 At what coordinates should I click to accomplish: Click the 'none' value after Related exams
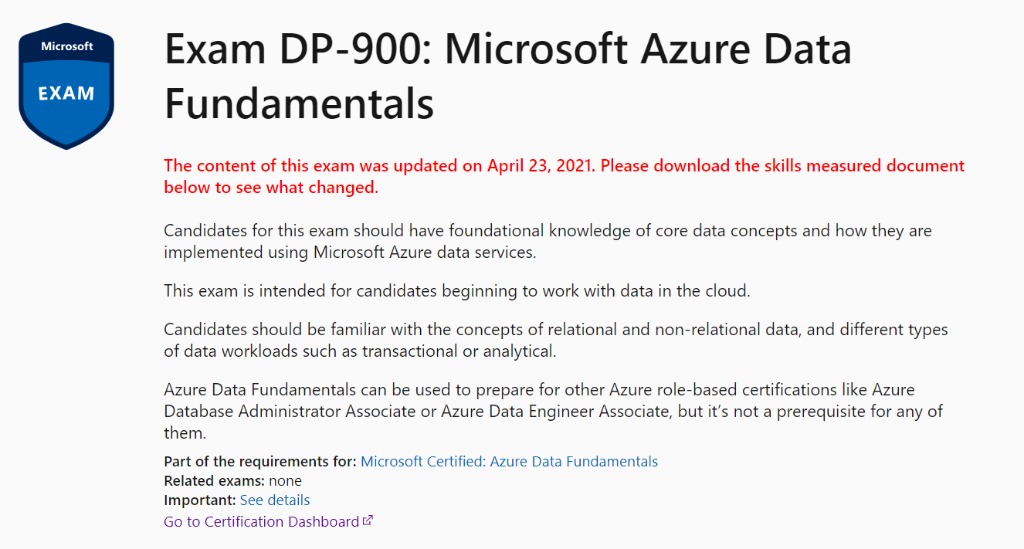[x=285, y=481]
